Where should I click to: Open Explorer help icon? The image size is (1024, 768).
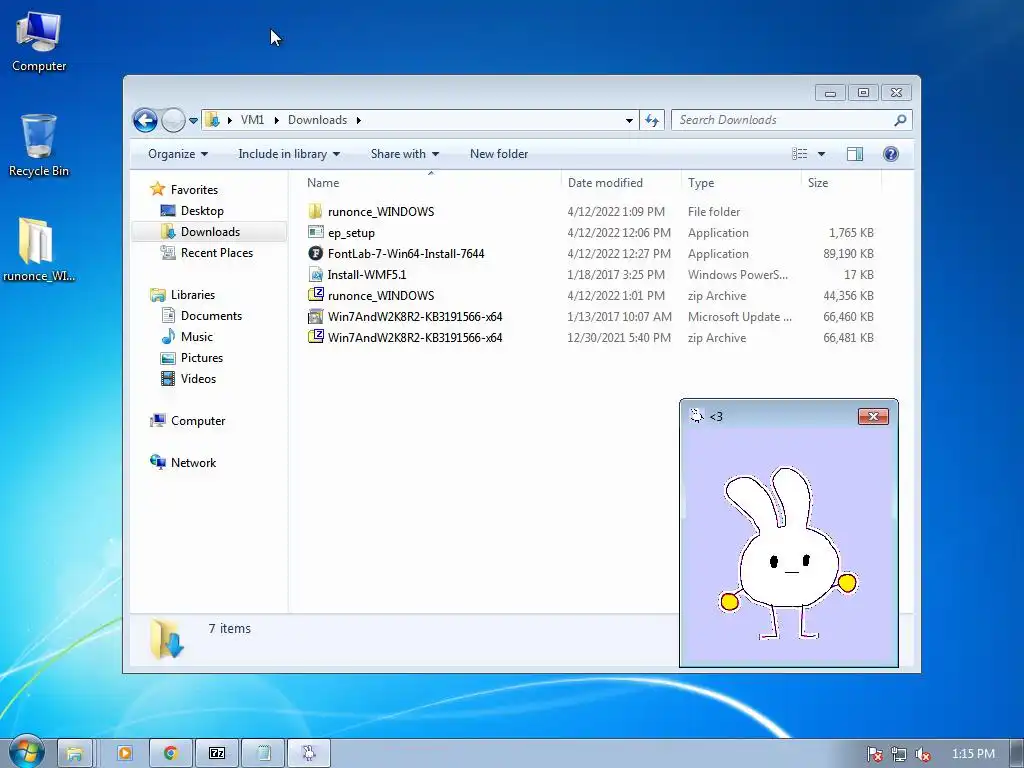(891, 154)
